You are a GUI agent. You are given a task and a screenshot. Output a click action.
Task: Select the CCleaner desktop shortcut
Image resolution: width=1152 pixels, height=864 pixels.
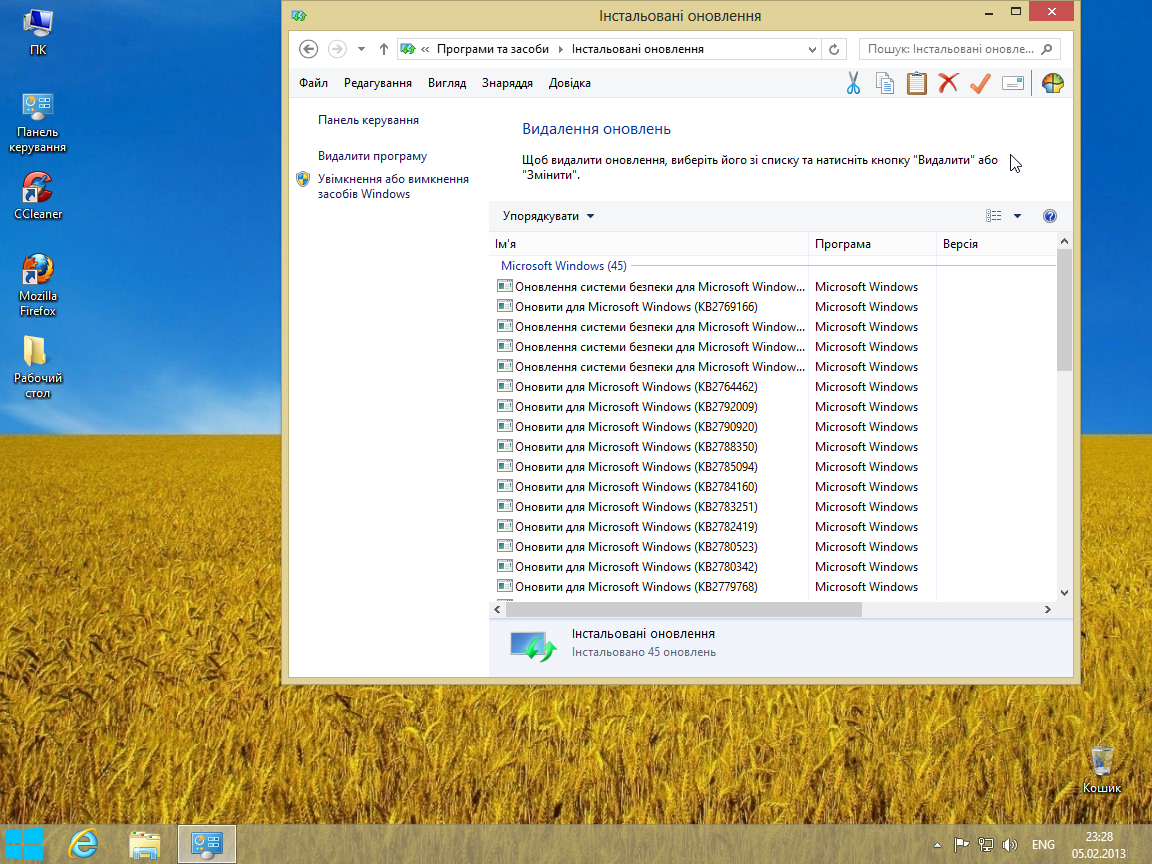(x=37, y=196)
